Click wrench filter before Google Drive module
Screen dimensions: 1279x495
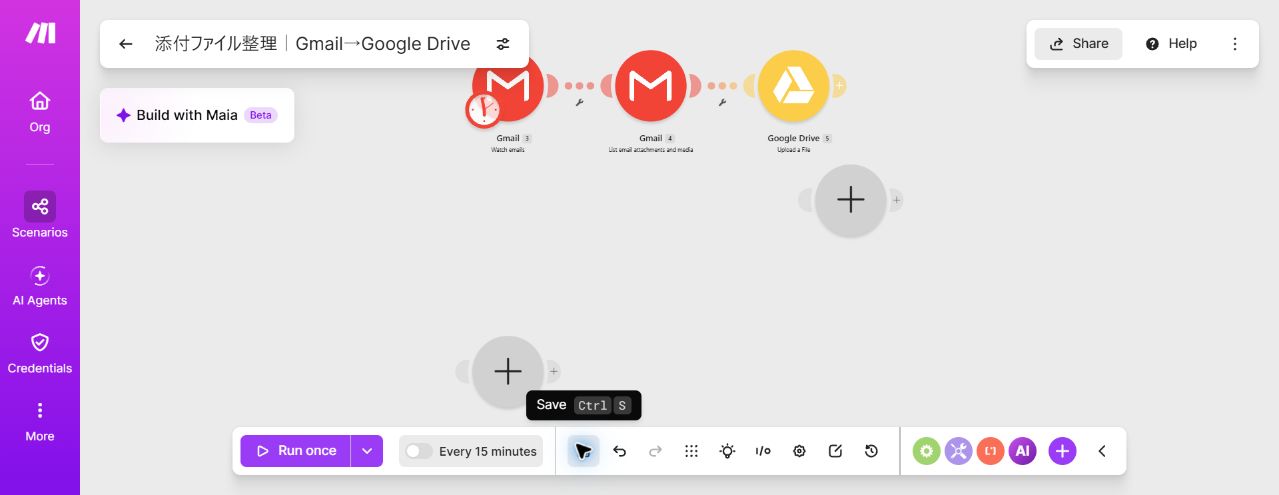(x=722, y=102)
